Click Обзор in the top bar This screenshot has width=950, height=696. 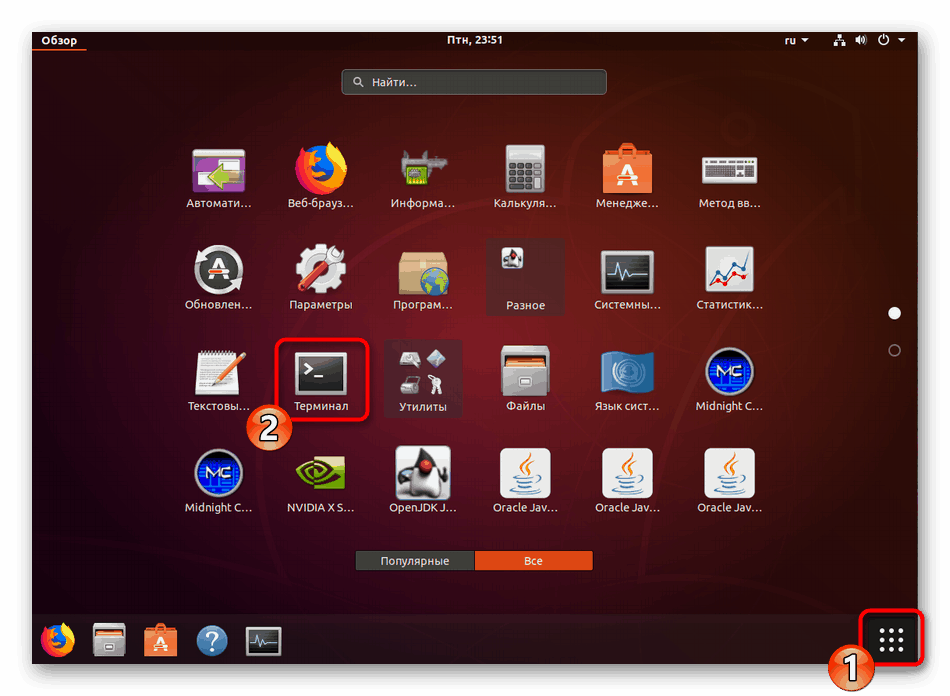click(x=59, y=40)
